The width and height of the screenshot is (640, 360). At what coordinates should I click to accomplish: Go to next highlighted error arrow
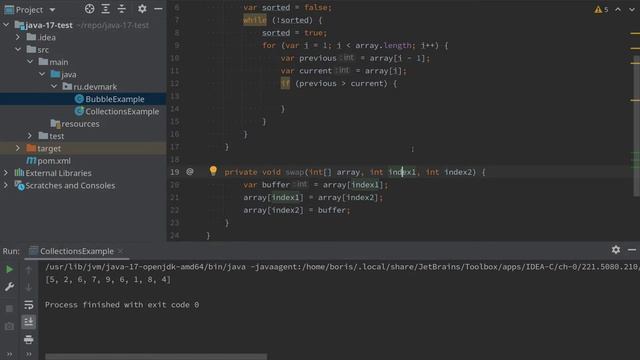632,9
